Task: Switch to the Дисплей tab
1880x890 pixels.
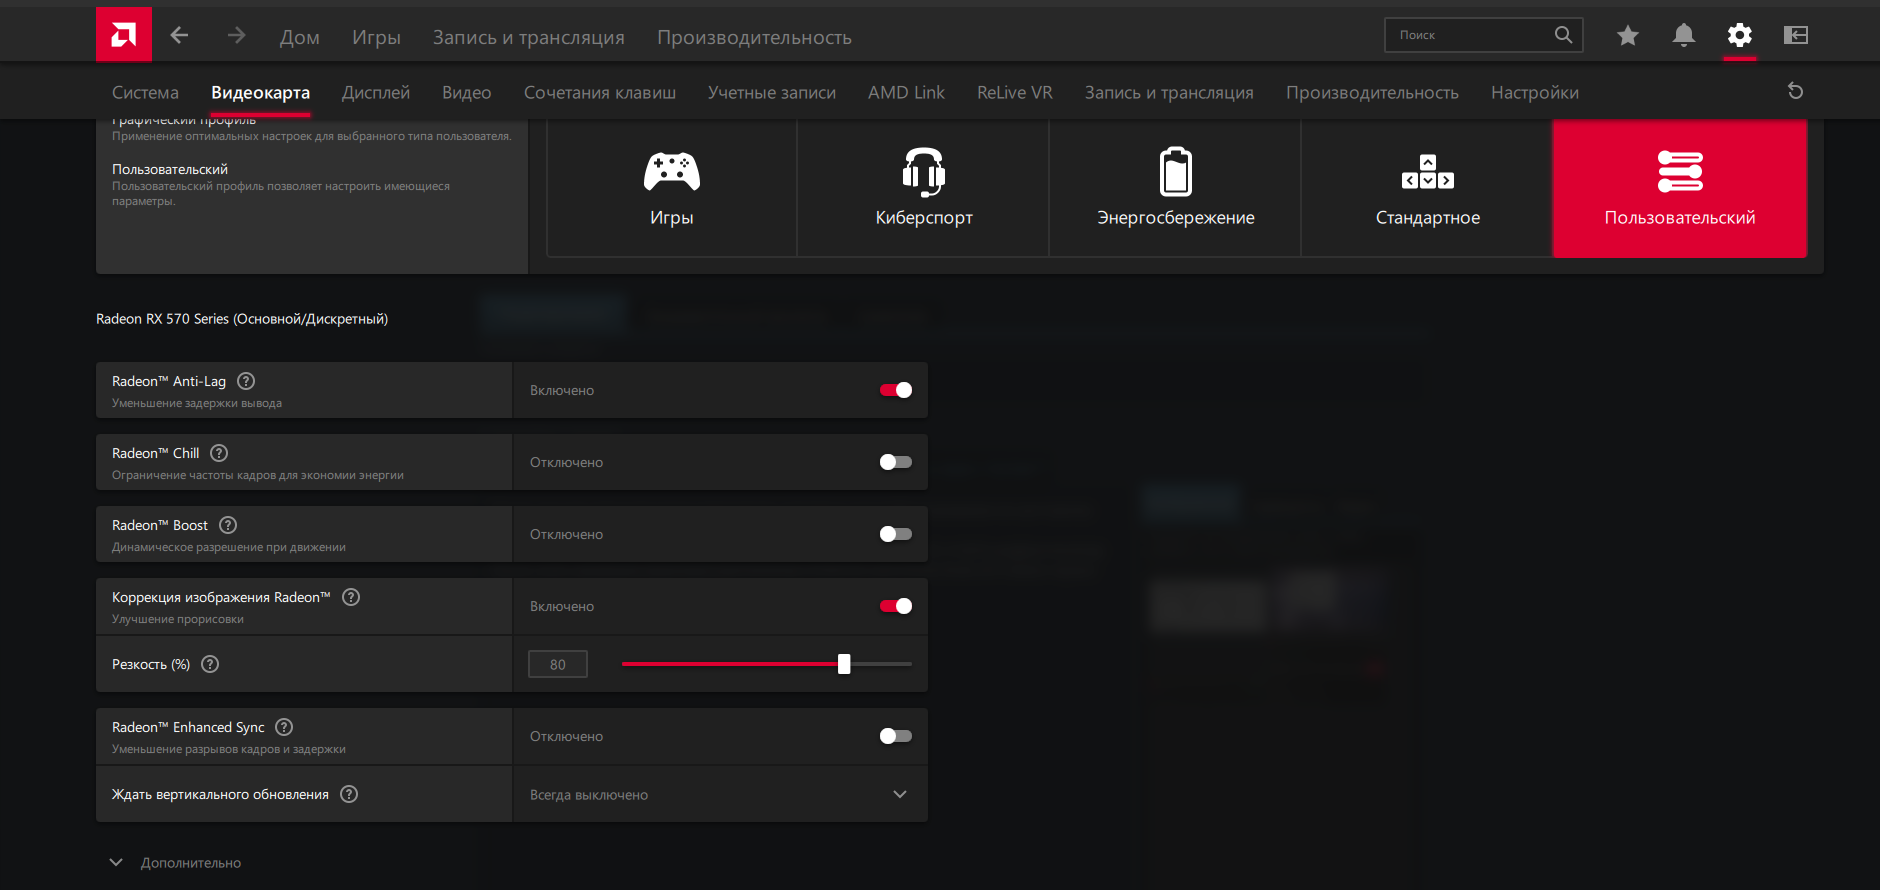Action: 376,92
